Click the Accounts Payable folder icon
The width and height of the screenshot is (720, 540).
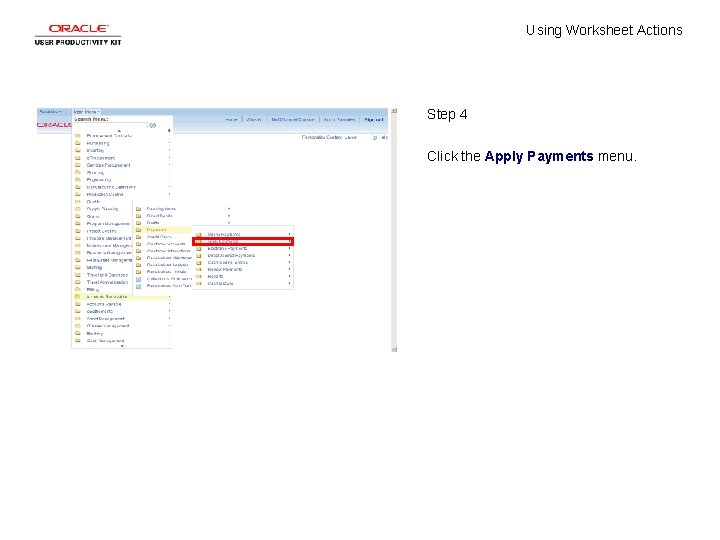pyautogui.click(x=78, y=304)
